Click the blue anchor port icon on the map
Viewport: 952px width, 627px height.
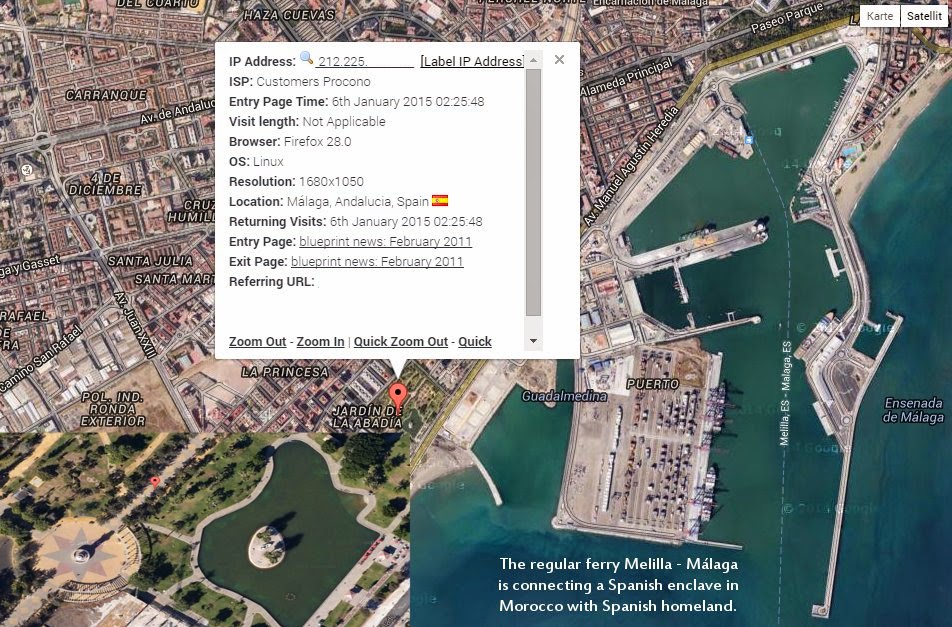coord(749,140)
